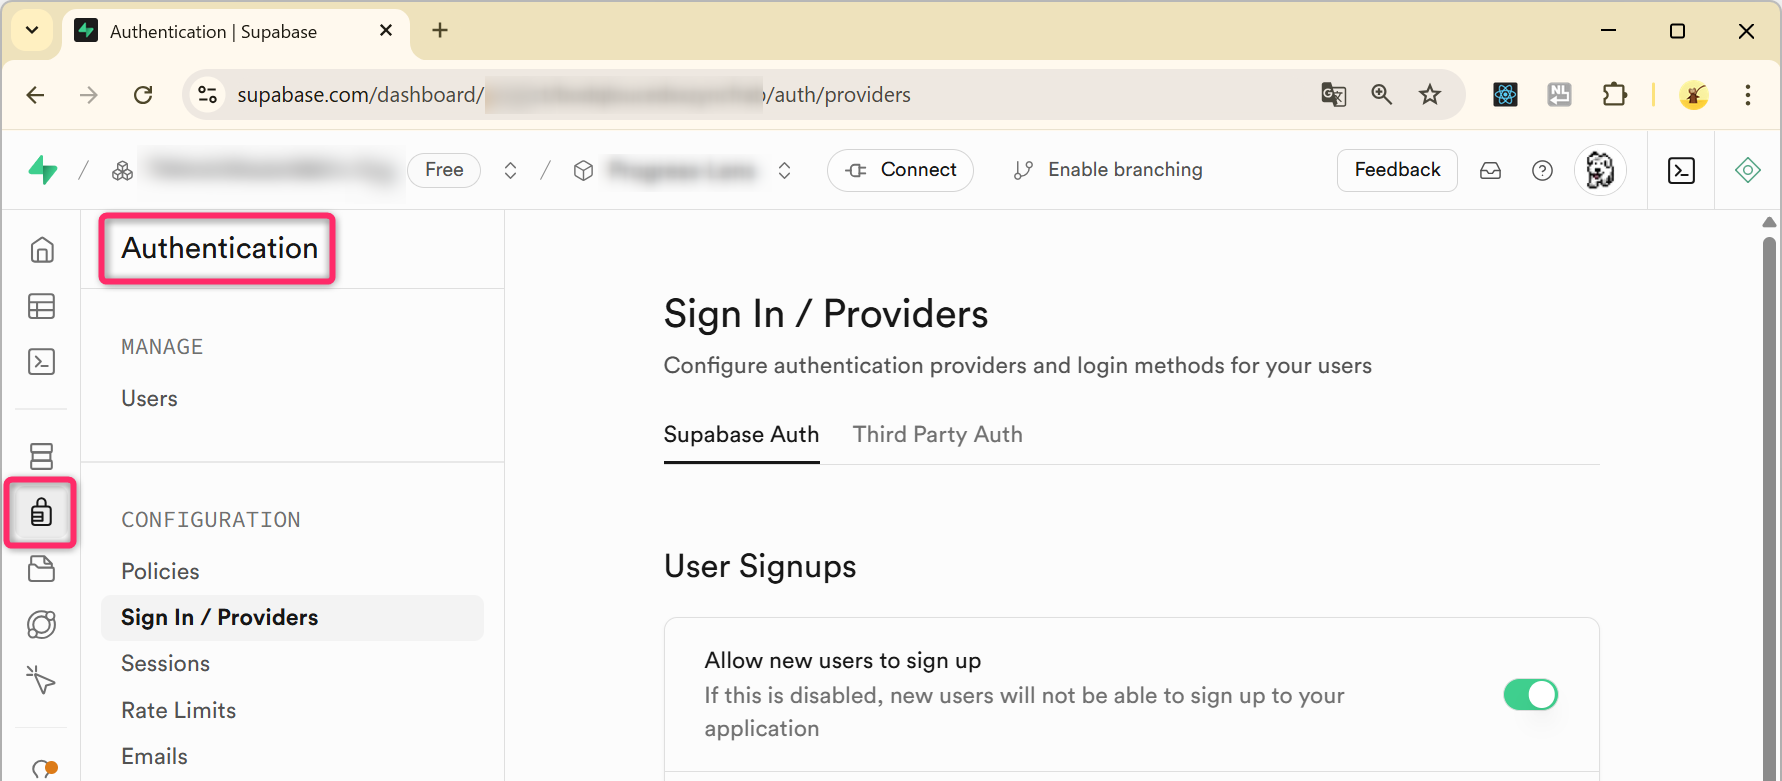Open the Realtime sidebar icon
Screen dimensions: 1782x781
point(41,680)
